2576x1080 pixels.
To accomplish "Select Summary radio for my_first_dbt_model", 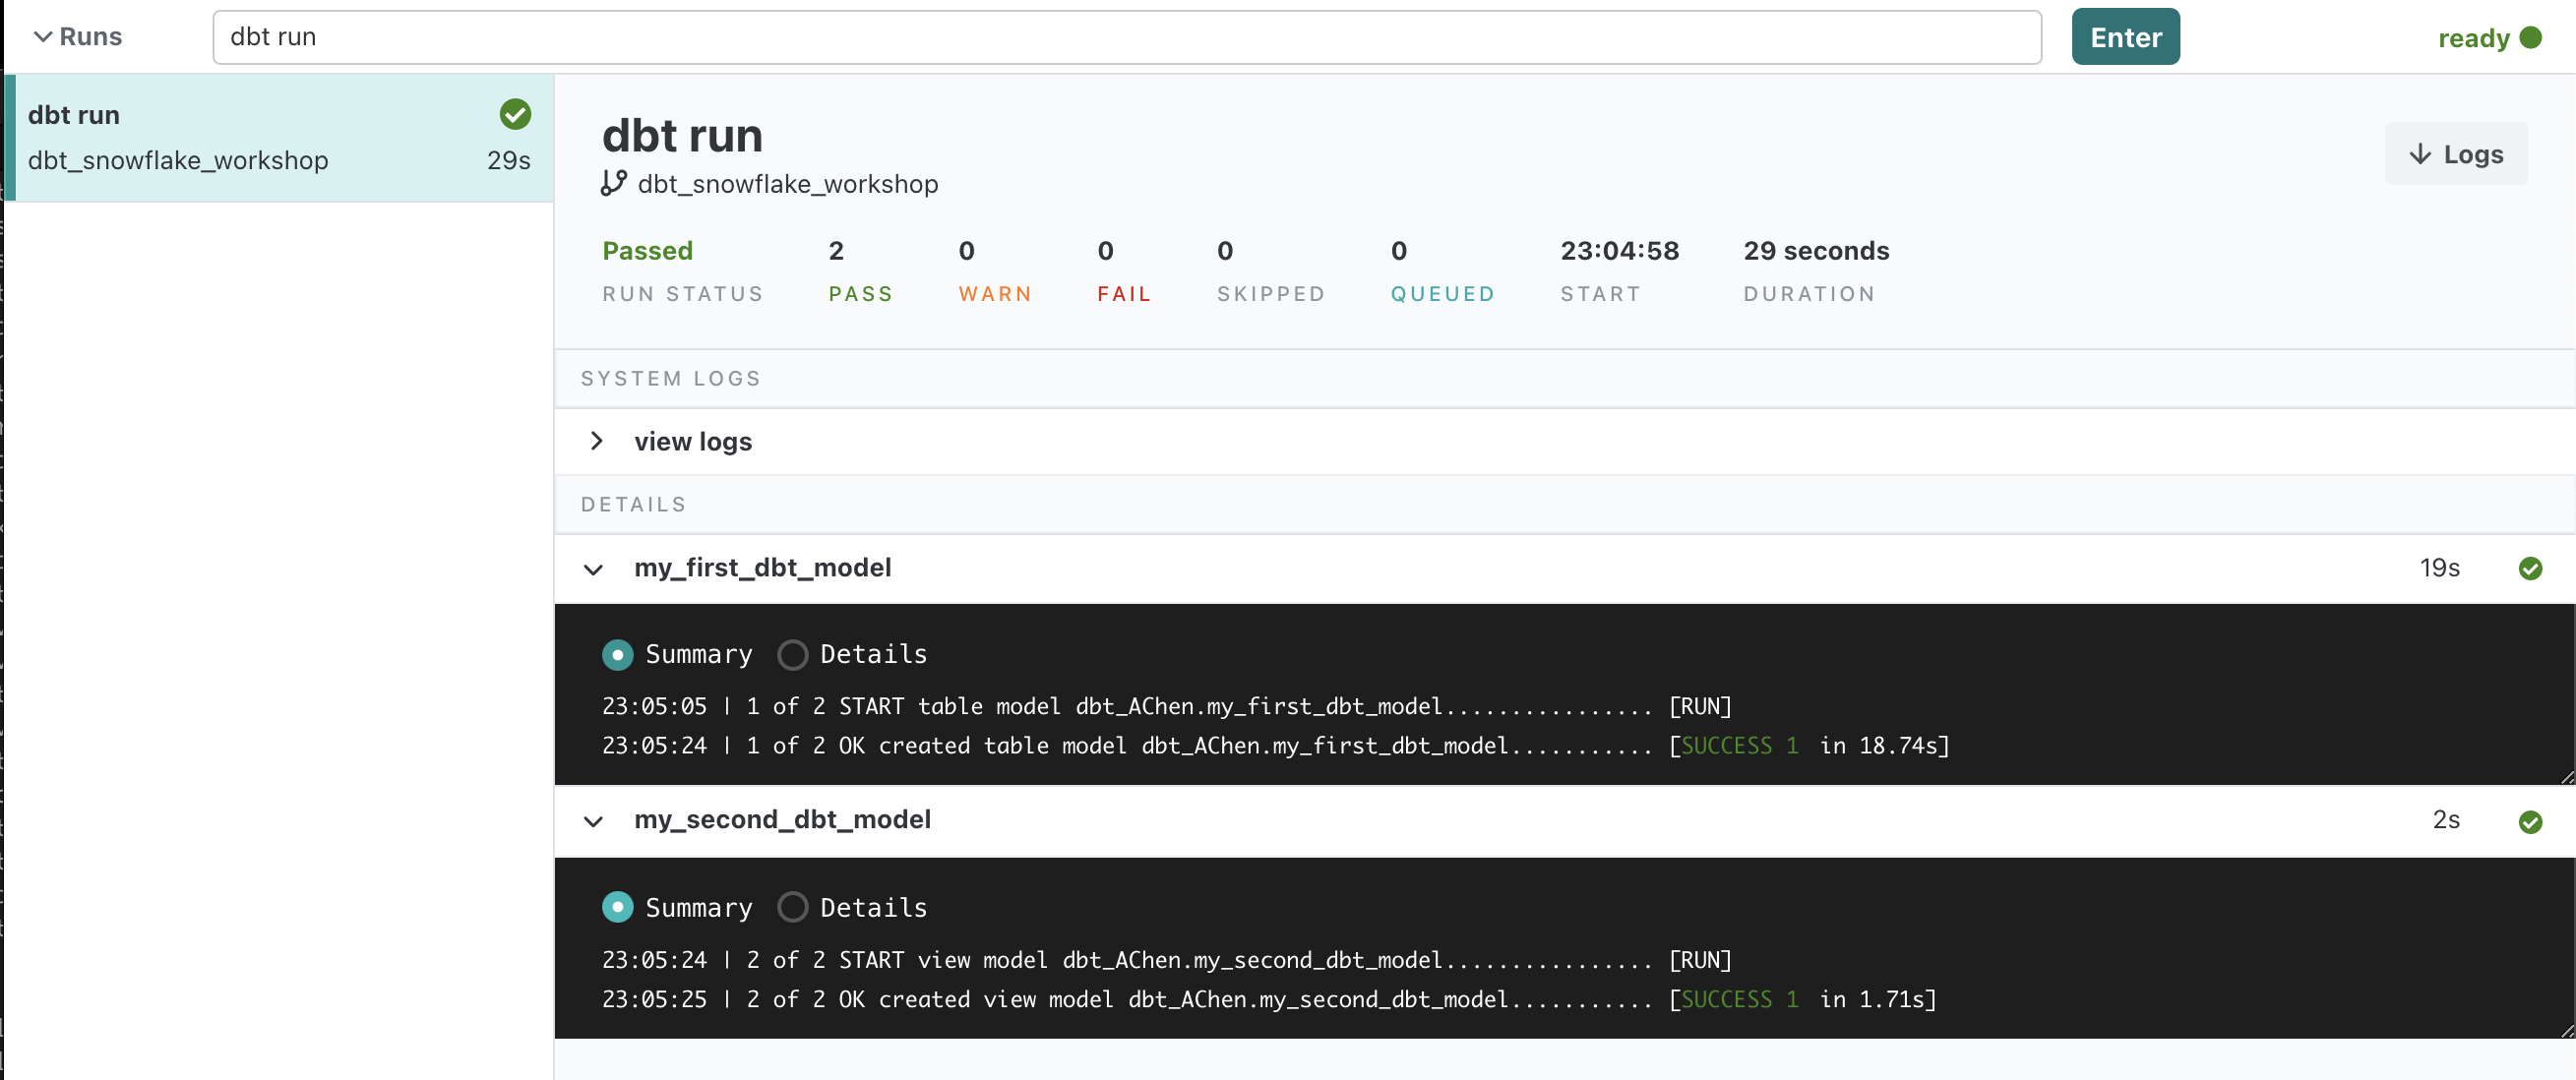I will 618,655.
